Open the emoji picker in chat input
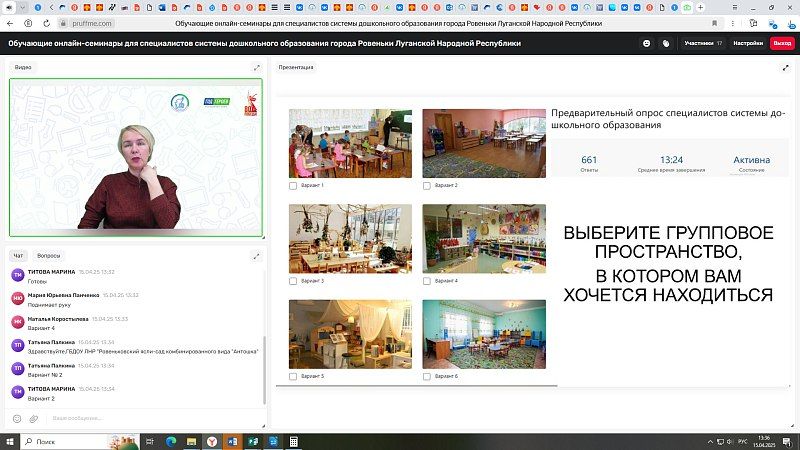This screenshot has width=800, height=450. pyautogui.click(x=17, y=418)
